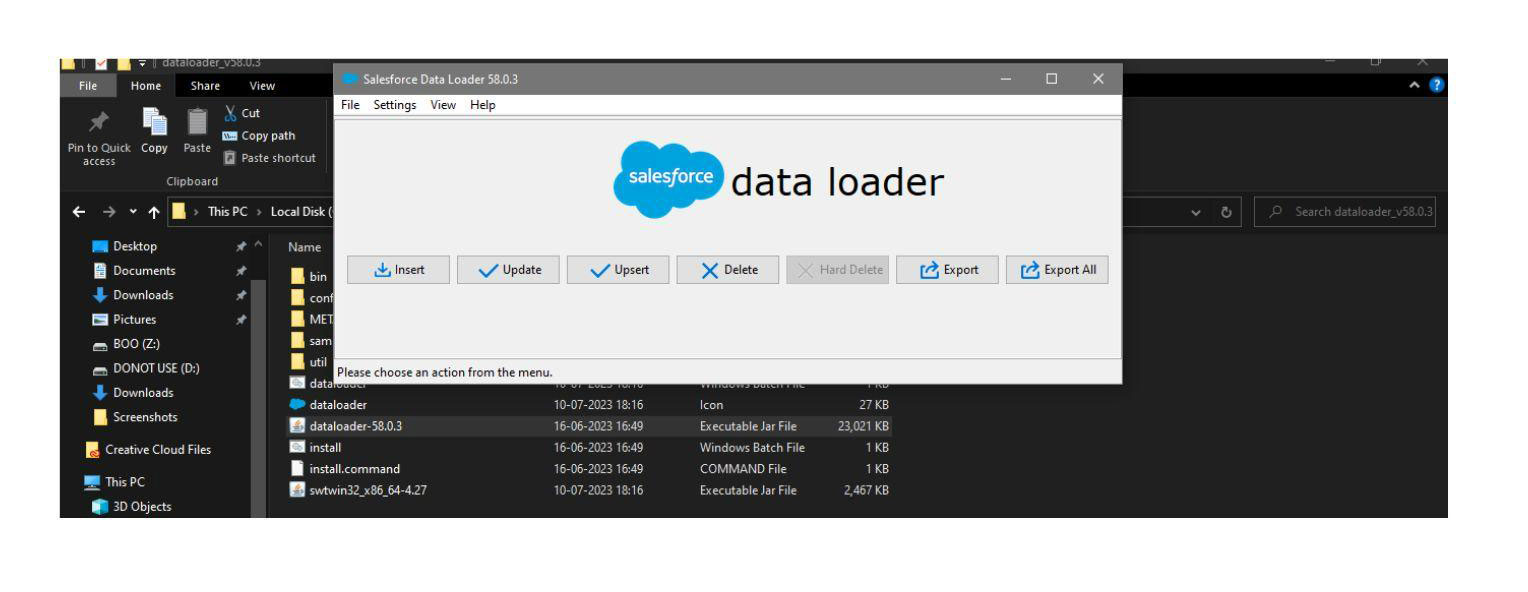Select Desktop in the navigation pane

[x=136, y=246]
